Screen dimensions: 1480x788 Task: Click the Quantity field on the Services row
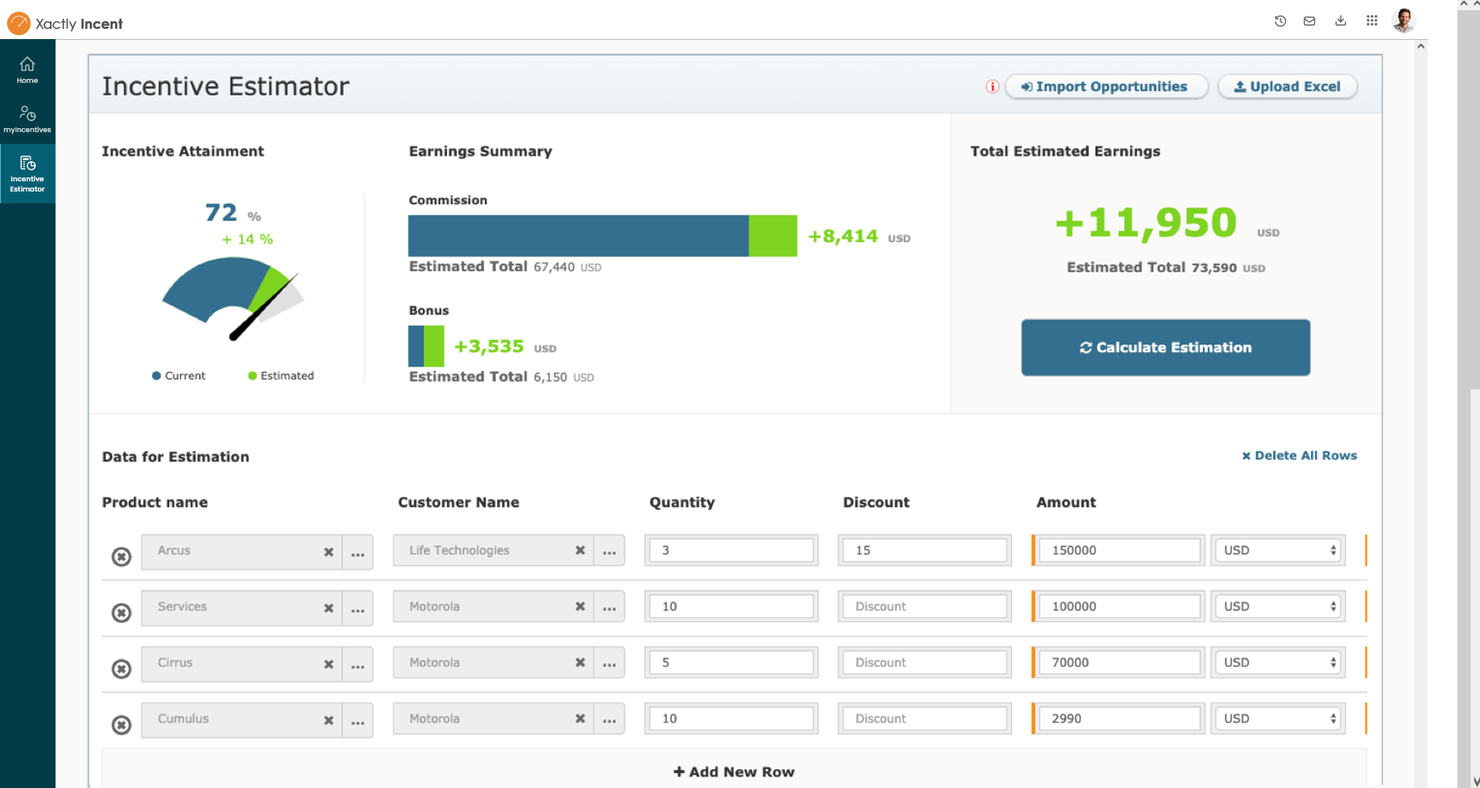tap(731, 605)
